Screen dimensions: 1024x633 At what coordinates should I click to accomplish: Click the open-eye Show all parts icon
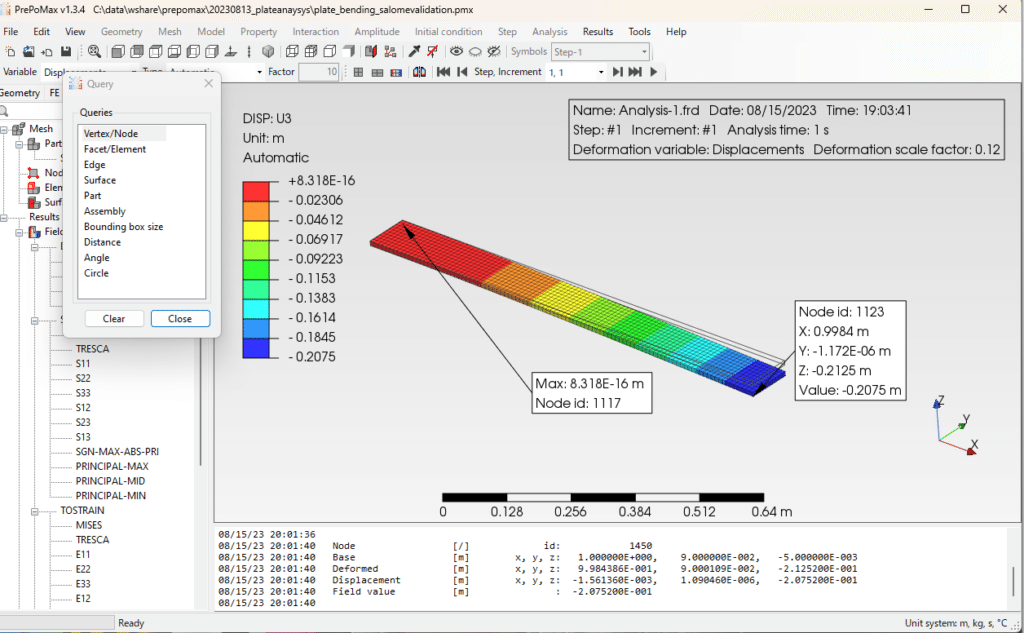(x=457, y=51)
